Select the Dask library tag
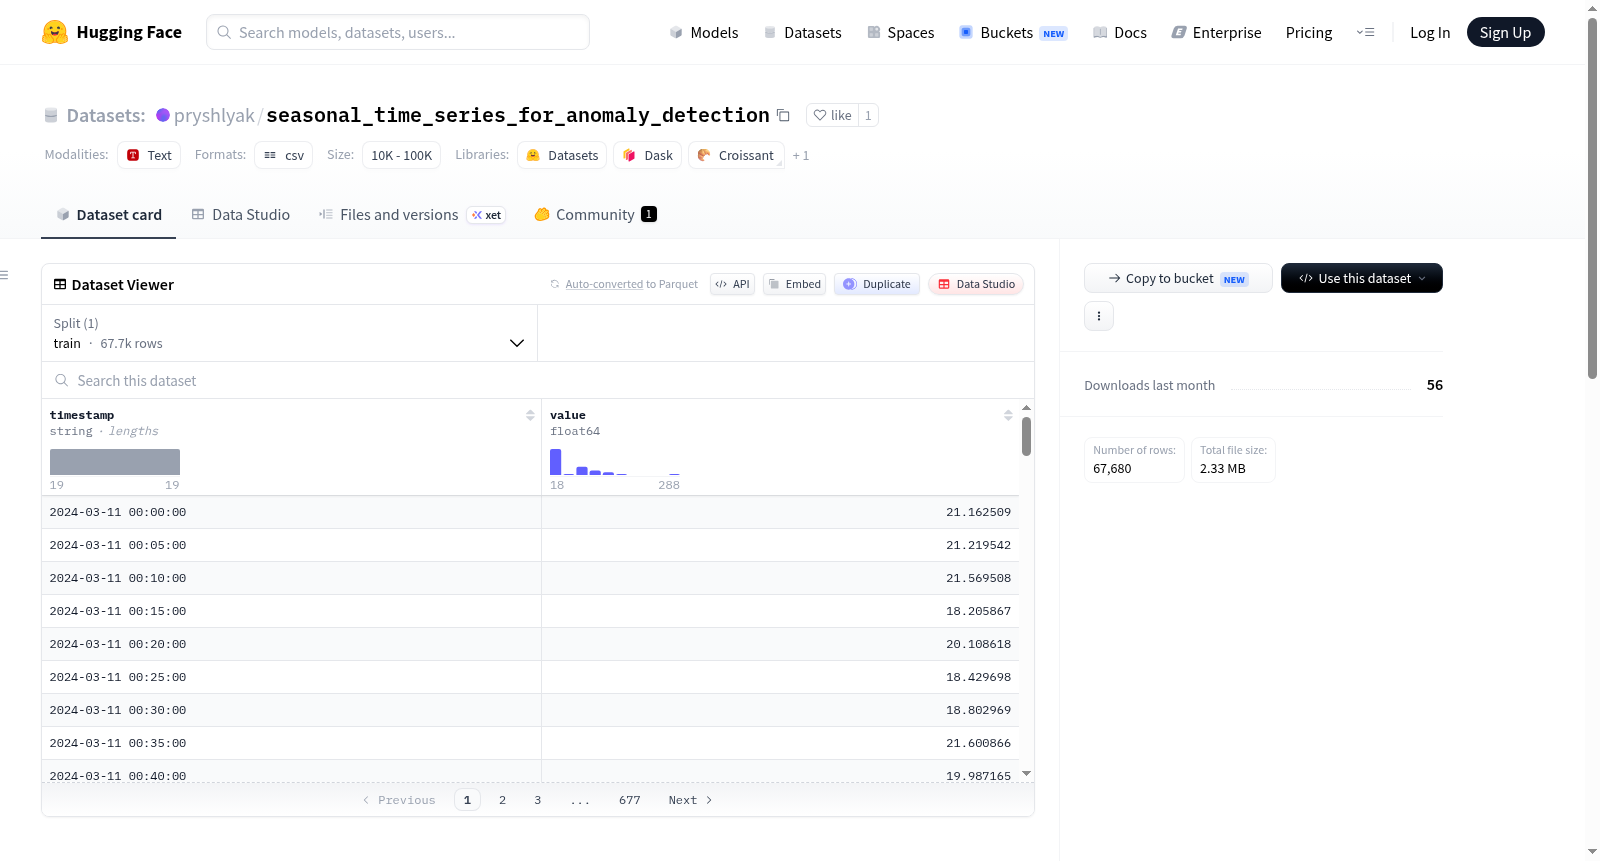 pos(648,155)
